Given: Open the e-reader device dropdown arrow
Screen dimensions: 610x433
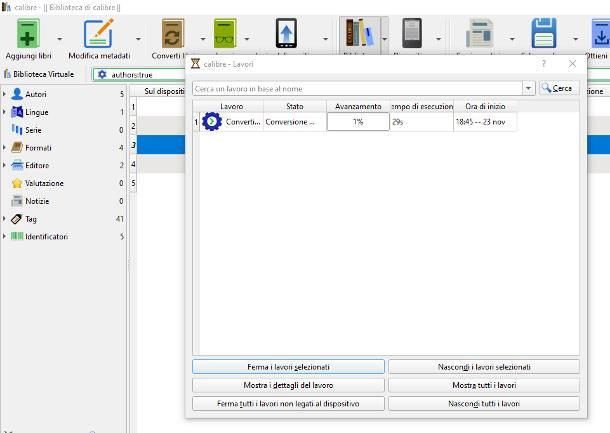Looking at the screenshot, I should pyautogui.click(x=438, y=39).
